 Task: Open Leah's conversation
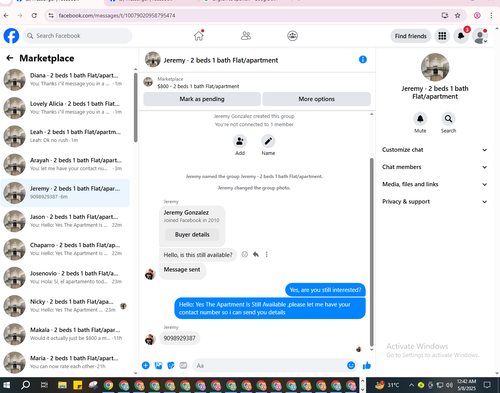65,136
